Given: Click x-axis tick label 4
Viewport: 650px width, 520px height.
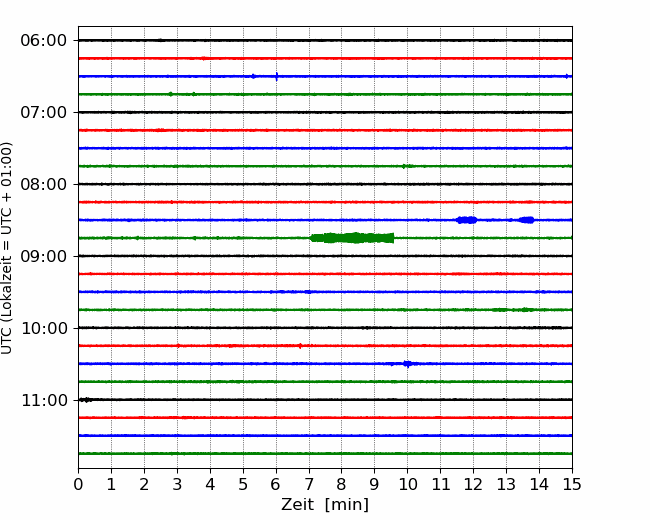Looking at the screenshot, I should pyautogui.click(x=210, y=484).
